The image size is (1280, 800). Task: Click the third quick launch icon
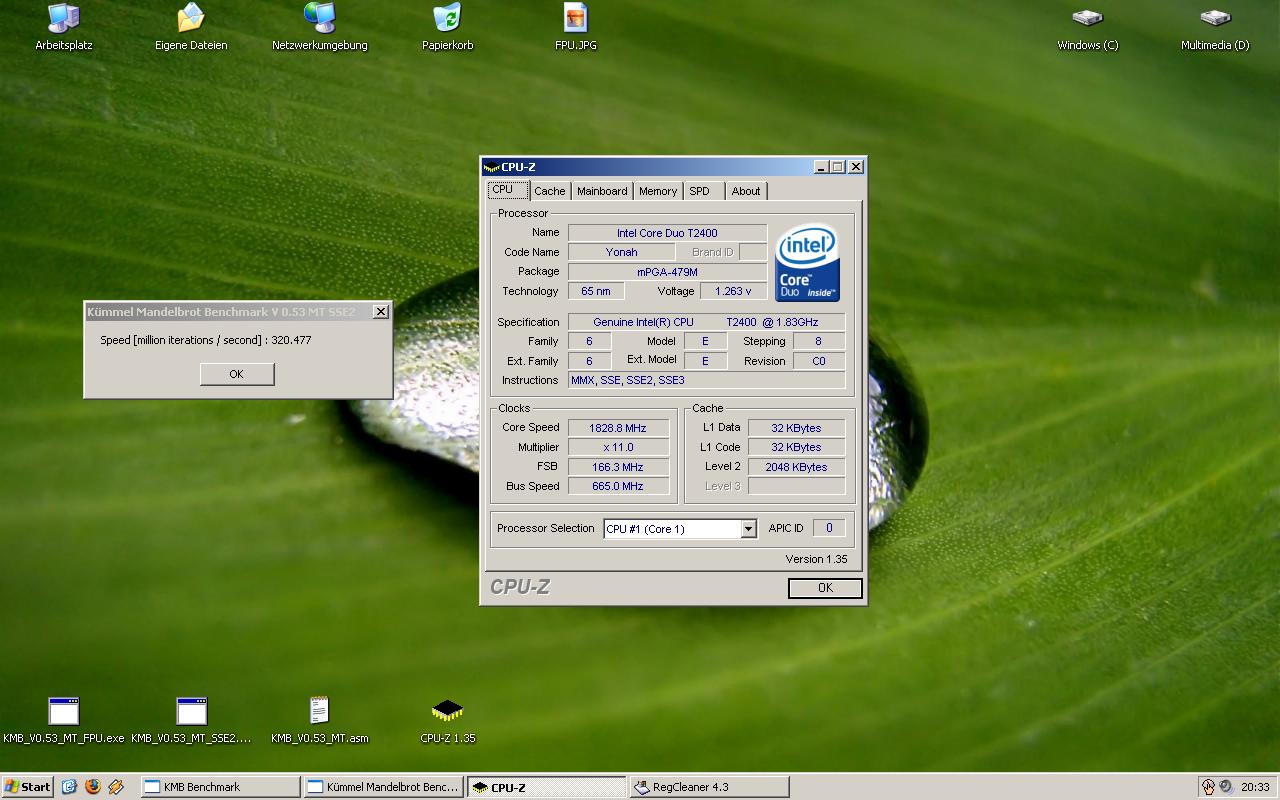point(116,787)
